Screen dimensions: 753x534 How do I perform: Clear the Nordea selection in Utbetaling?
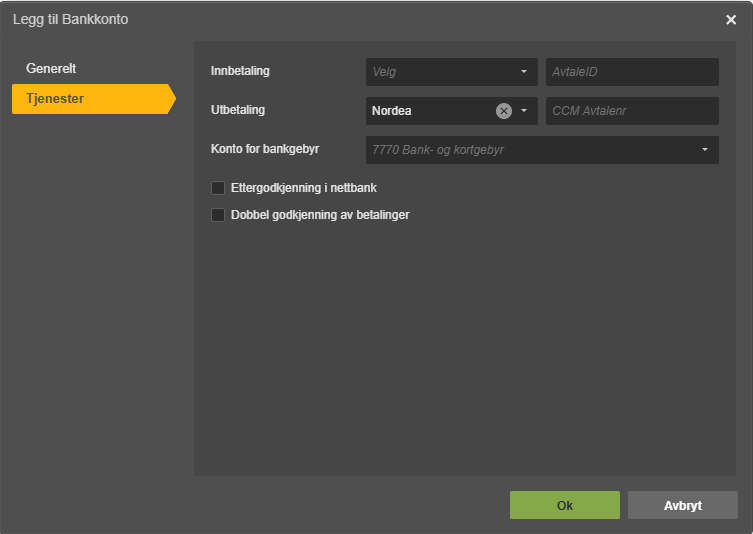[x=504, y=111]
